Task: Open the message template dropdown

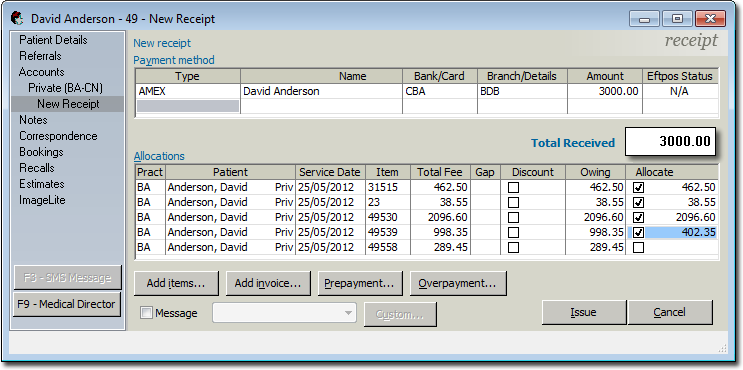Action: (284, 313)
